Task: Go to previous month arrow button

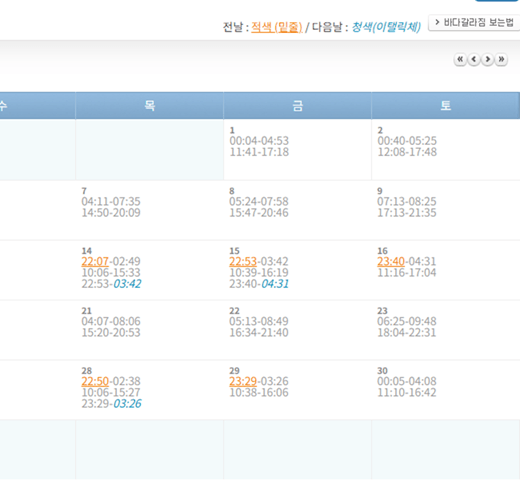Action: 474,60
